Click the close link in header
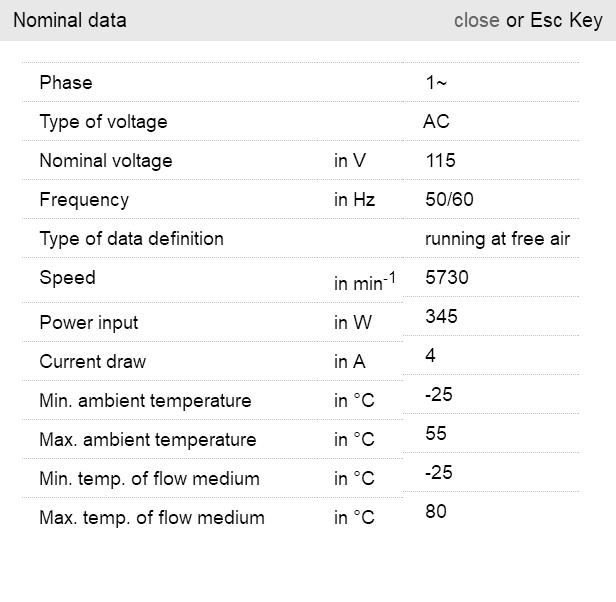 [x=476, y=20]
